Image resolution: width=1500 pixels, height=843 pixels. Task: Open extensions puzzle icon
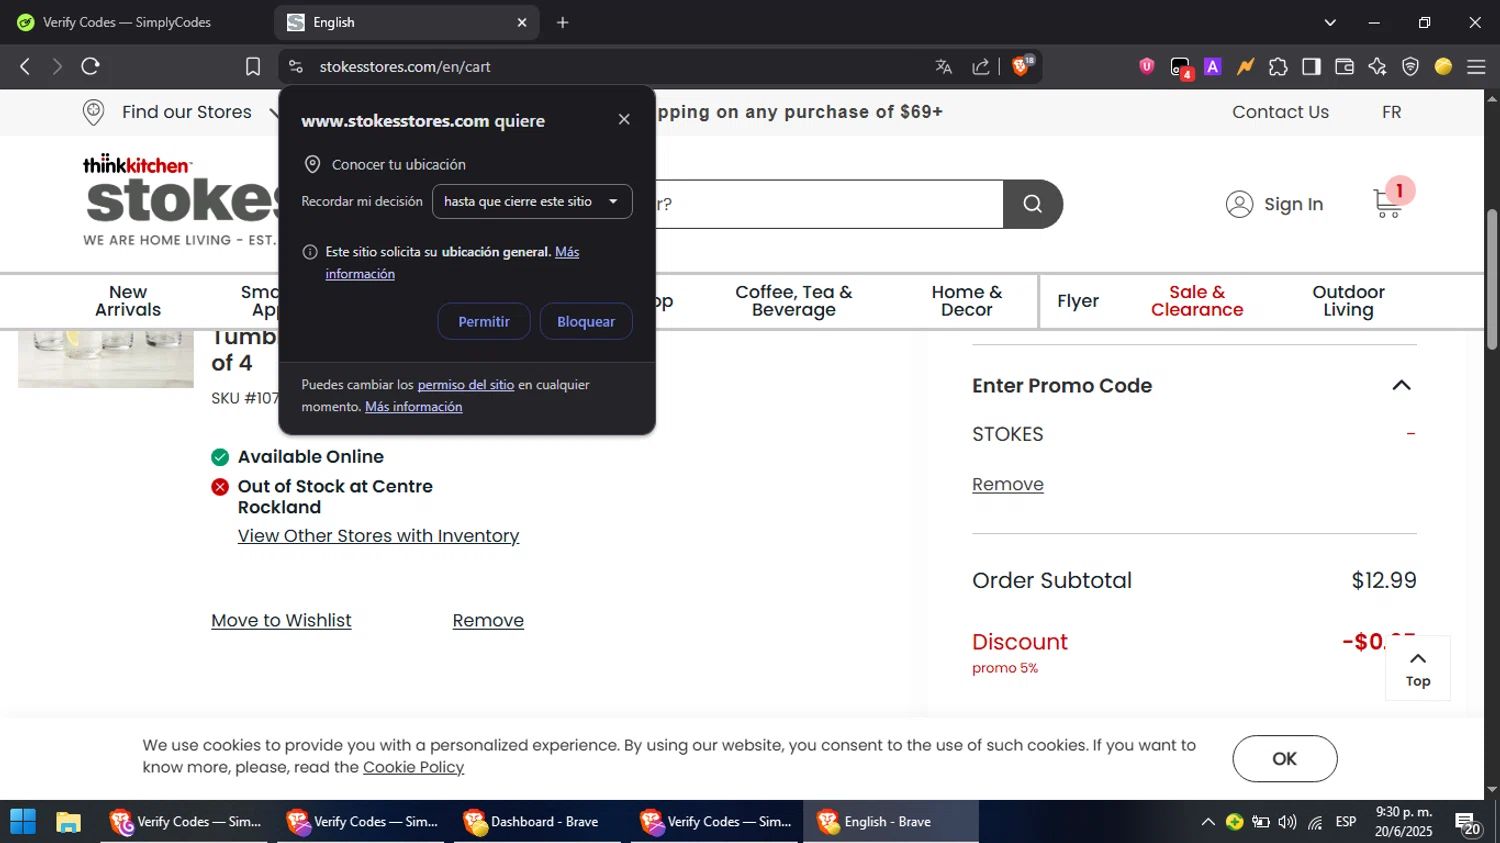point(1278,66)
